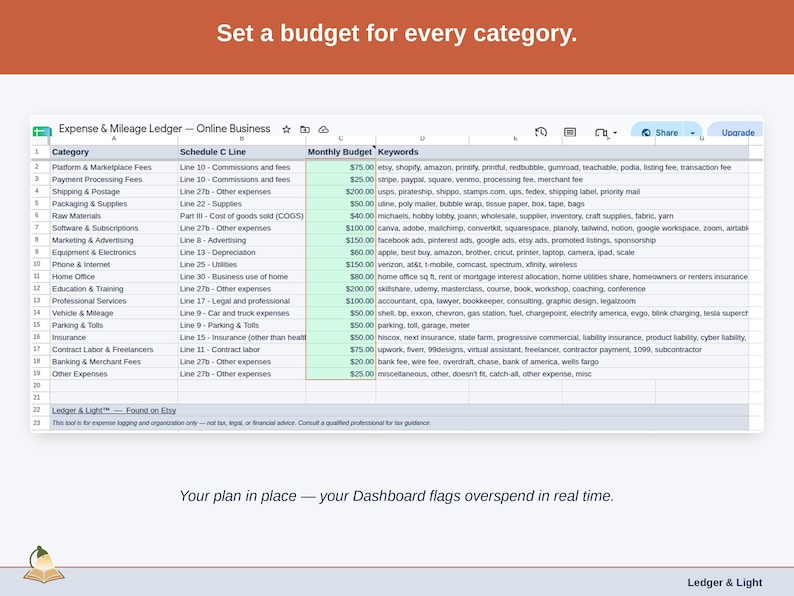This screenshot has height=596, width=794.
Task: Open version history clock icon
Action: (x=541, y=132)
